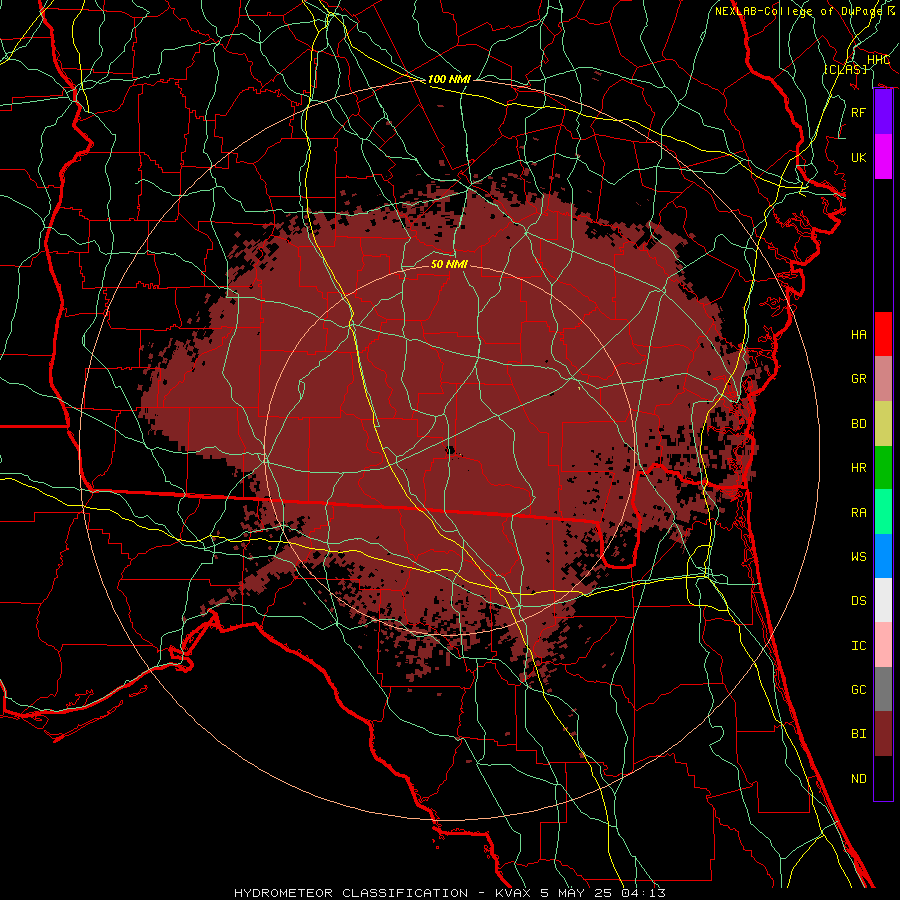
Task: Click the DS legend label
Action: [x=859, y=600]
